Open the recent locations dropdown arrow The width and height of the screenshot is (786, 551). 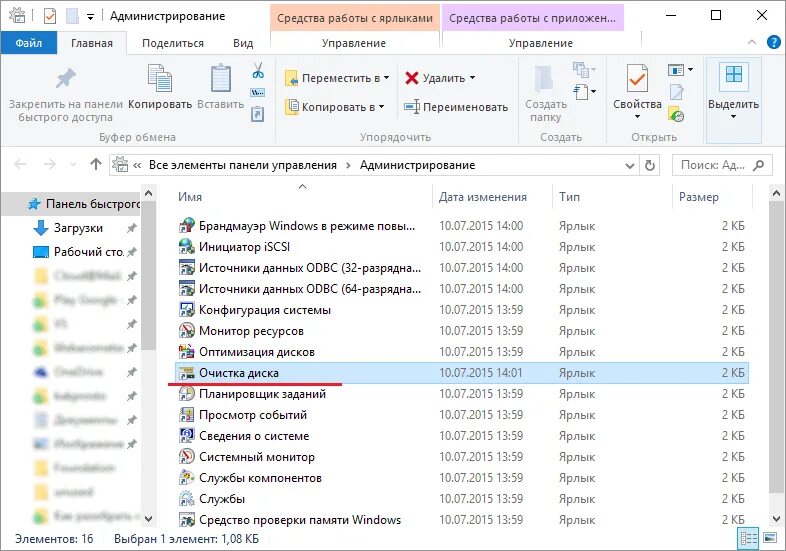(73, 164)
